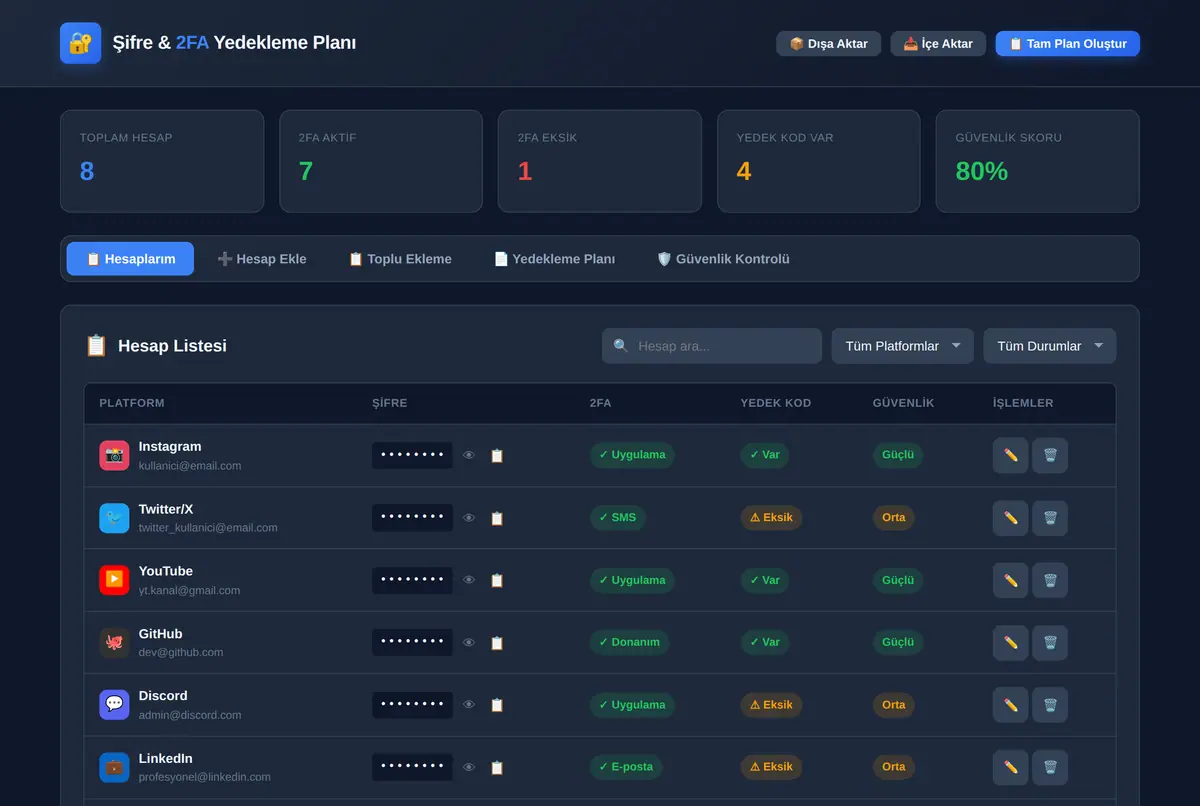
Task: Select the Yedekleme Planı tab
Action: tap(554, 259)
